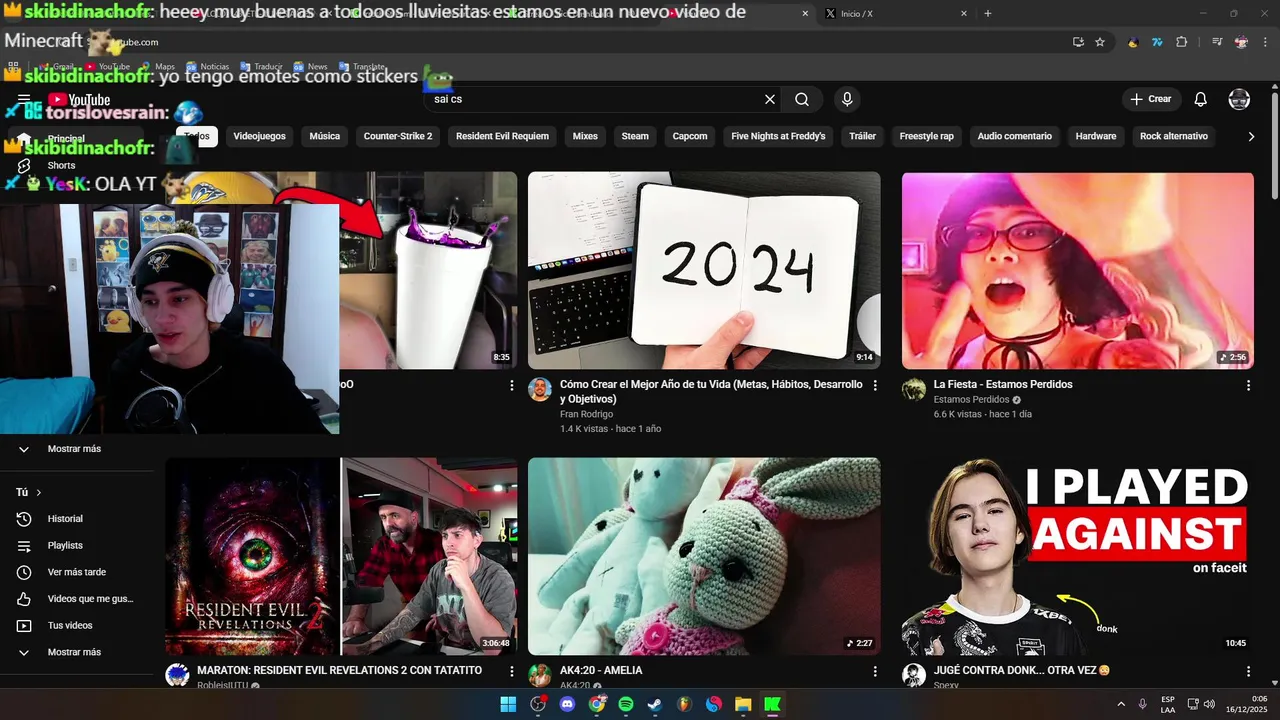Click the Historial icon in sidebar

coord(24,519)
